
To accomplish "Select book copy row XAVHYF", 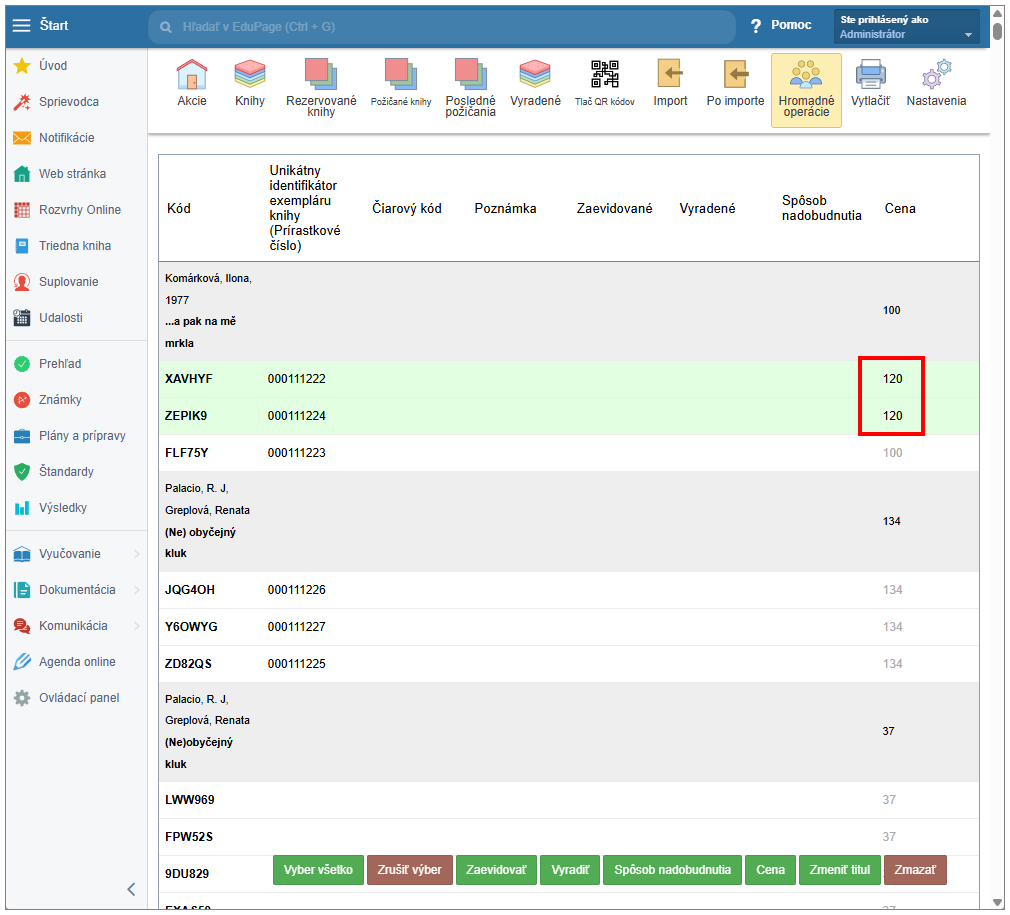I will (x=189, y=379).
